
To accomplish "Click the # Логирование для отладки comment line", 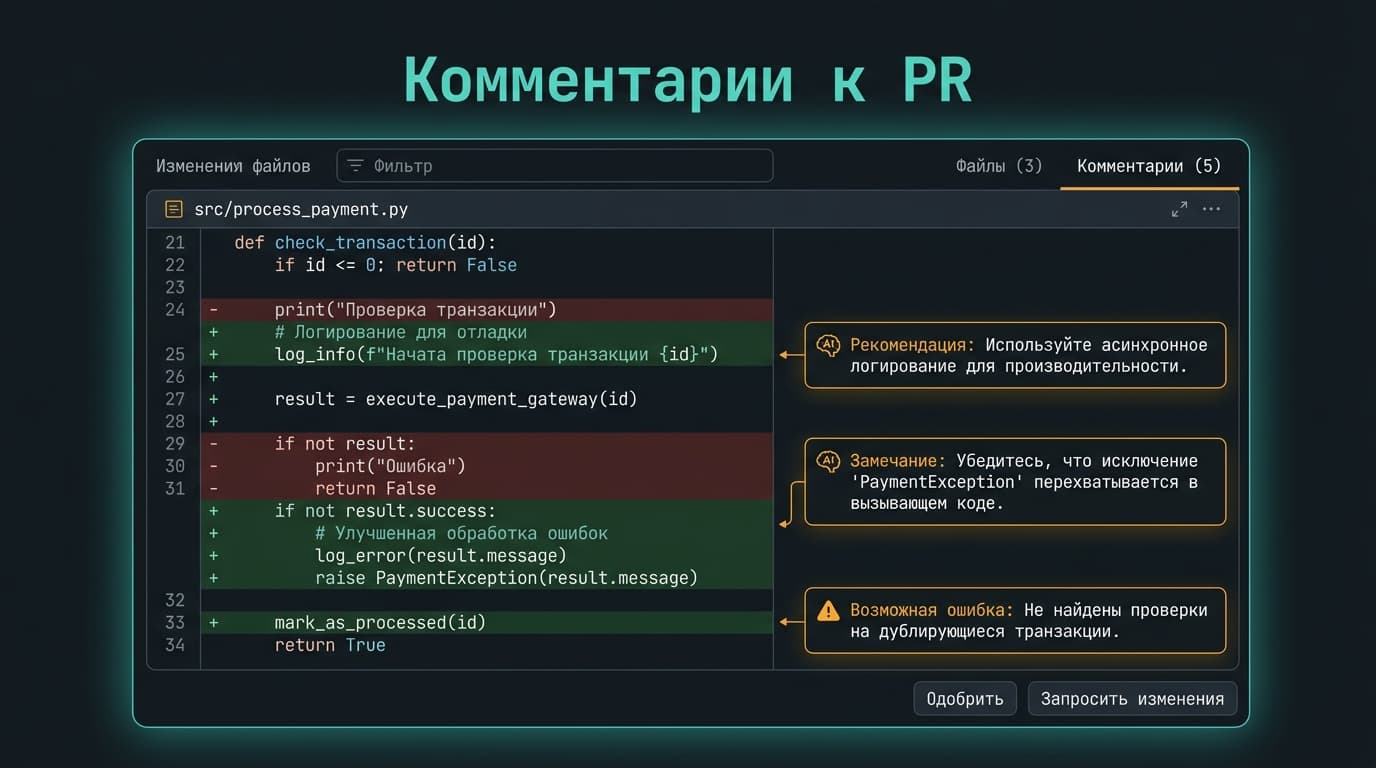I will [487, 332].
